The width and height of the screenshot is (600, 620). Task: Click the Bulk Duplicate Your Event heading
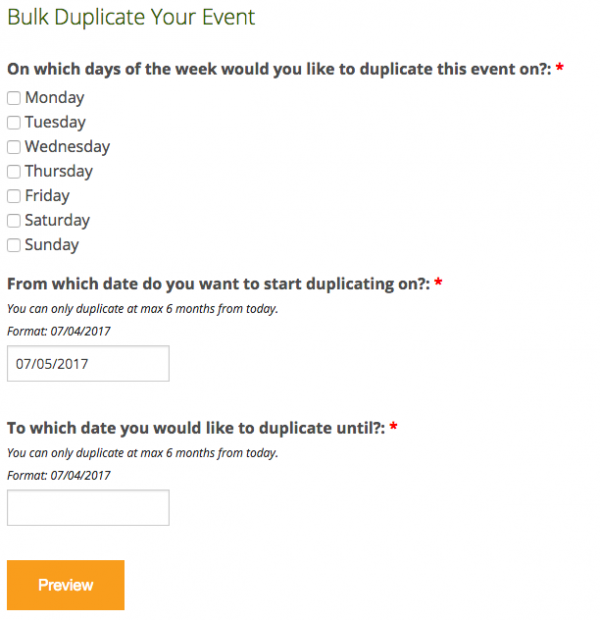click(131, 17)
